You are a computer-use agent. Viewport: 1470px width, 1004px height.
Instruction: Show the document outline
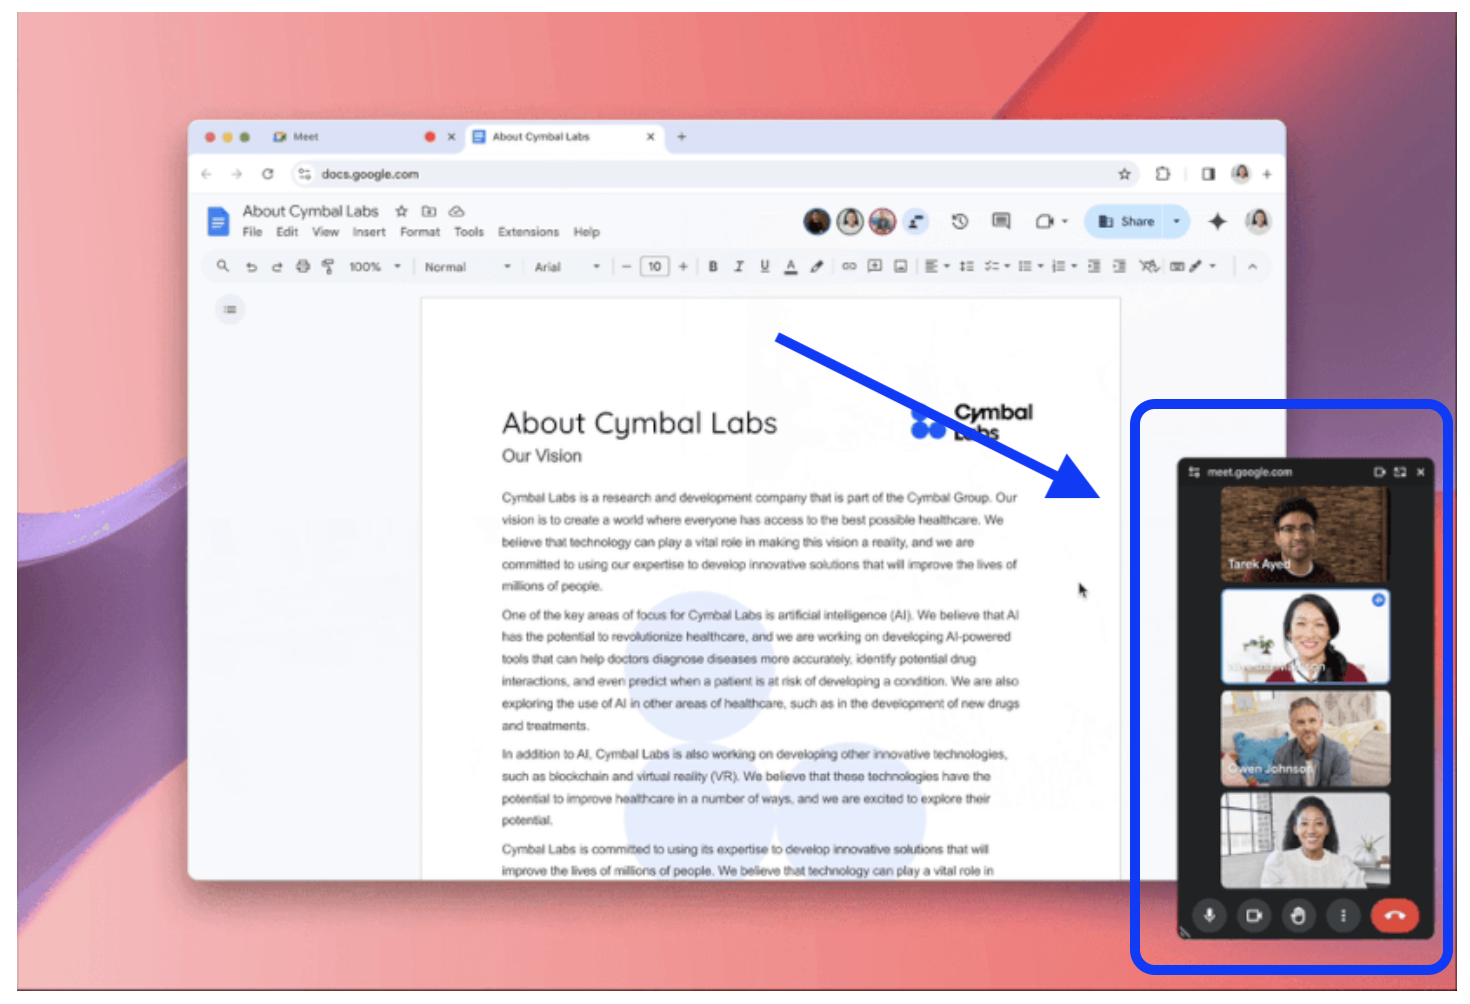(230, 309)
